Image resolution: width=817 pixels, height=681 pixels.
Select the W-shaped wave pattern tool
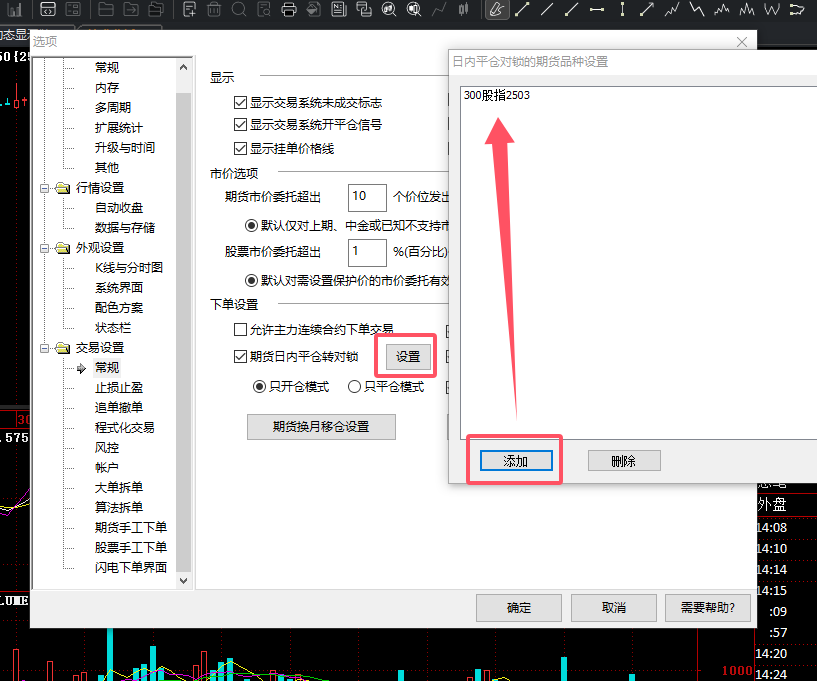(x=772, y=9)
